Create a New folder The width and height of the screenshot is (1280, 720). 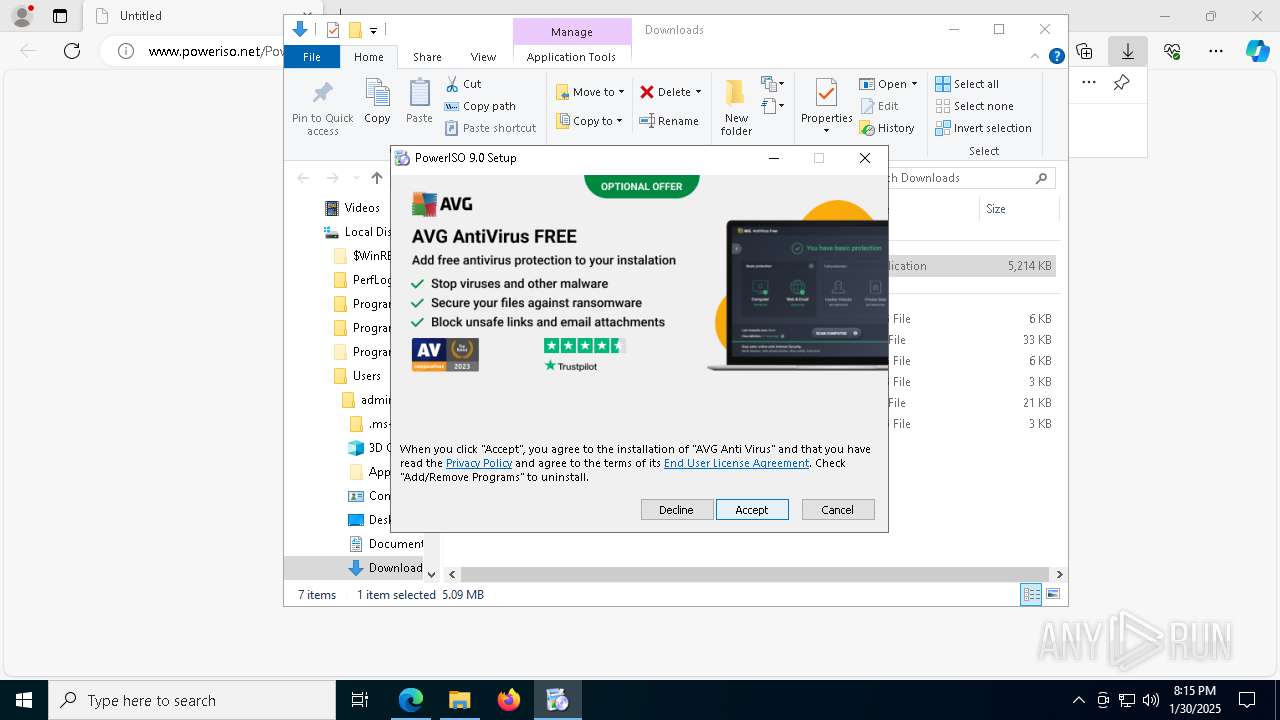[x=736, y=108]
